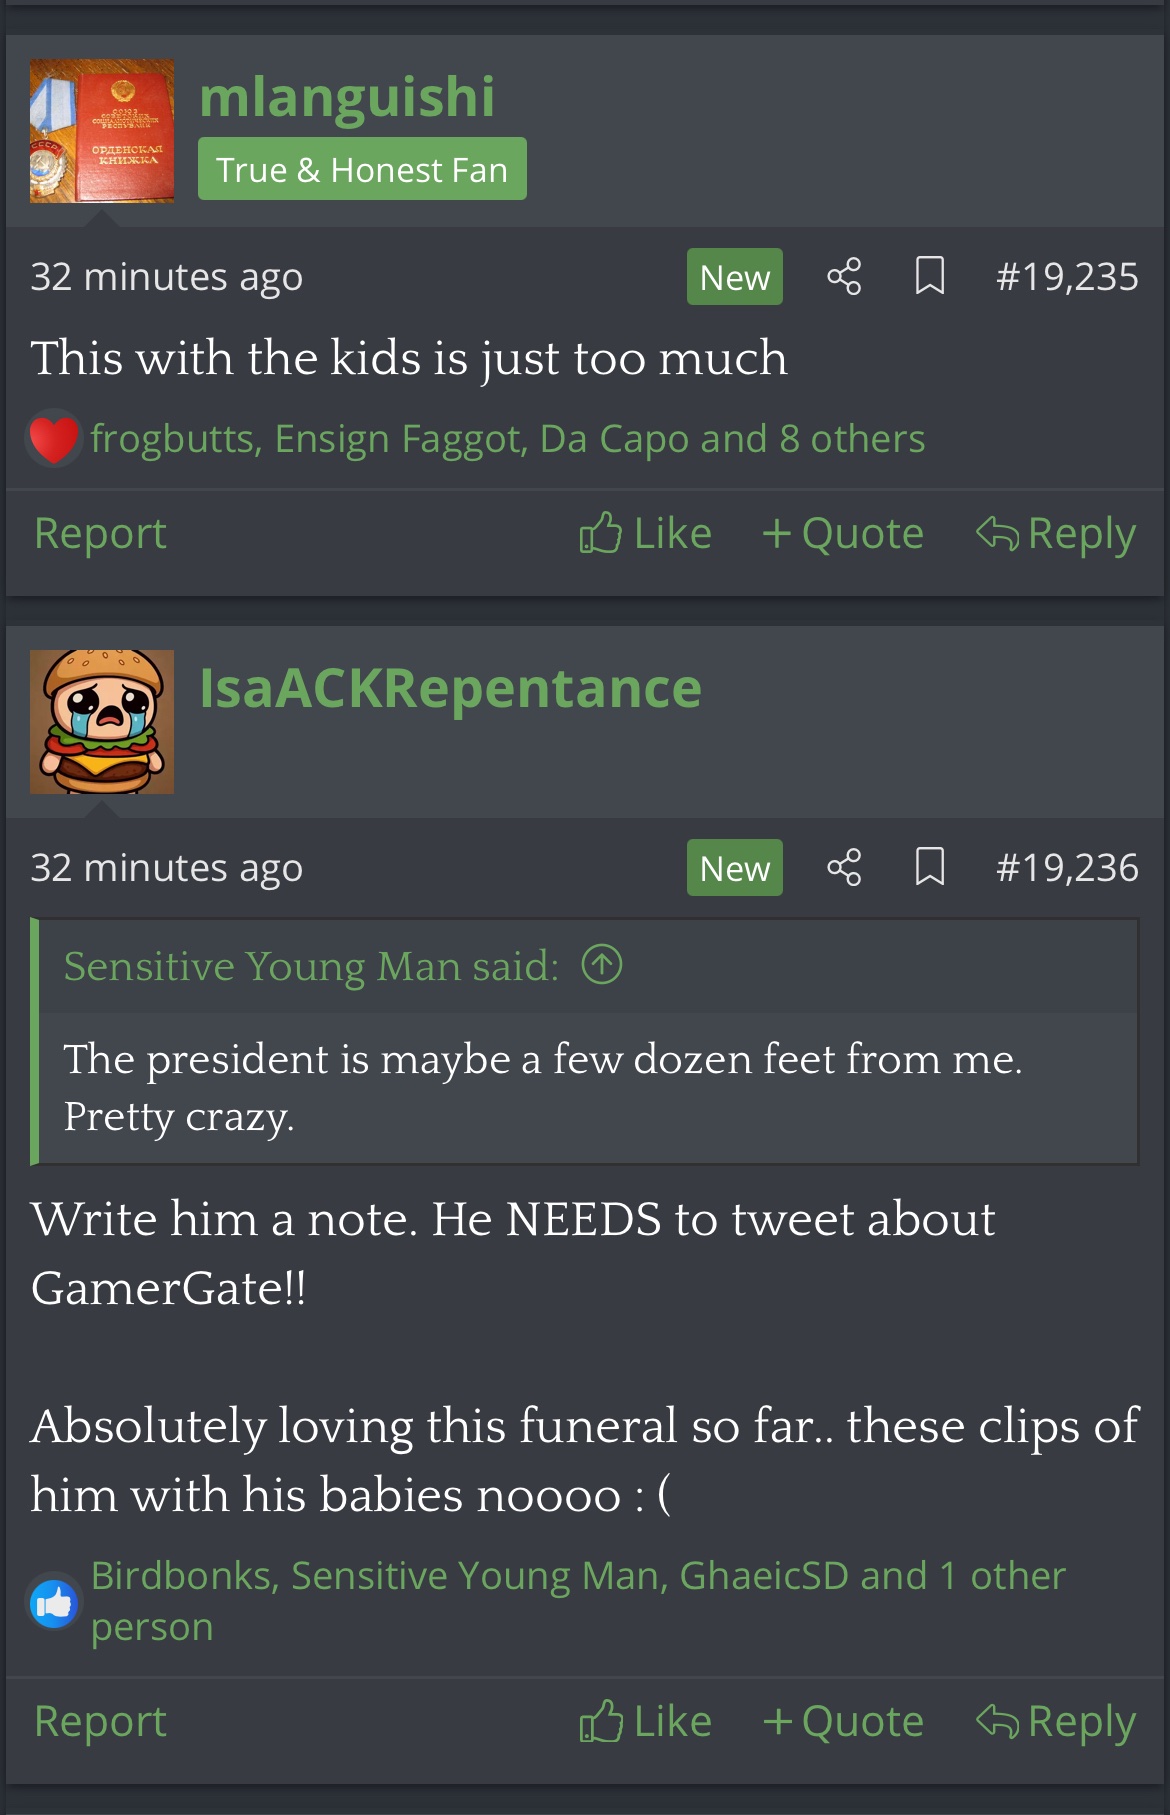Bookmark IsaACKRepentance's post #19,236
1170x1815 pixels.
tap(930, 867)
